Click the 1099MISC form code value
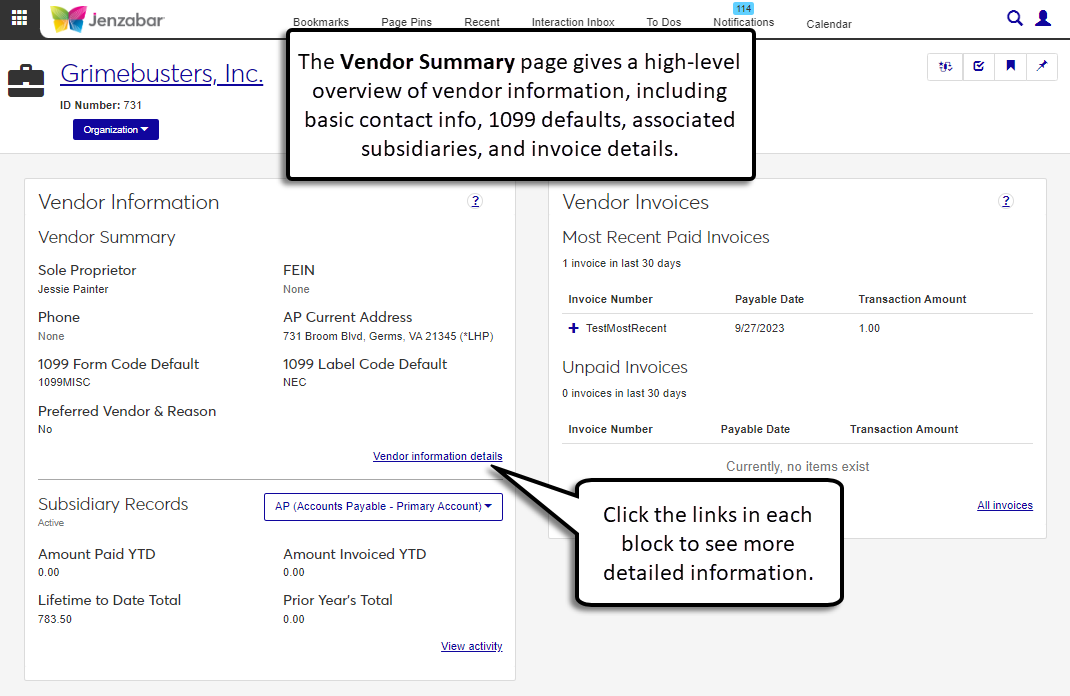The height and width of the screenshot is (696, 1070). pyautogui.click(x=64, y=382)
